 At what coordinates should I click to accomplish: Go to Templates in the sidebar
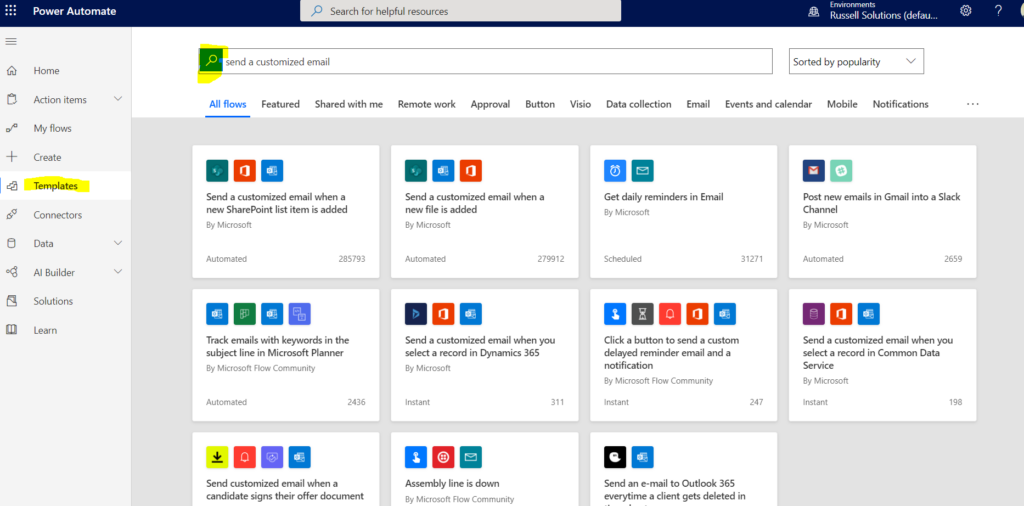pyautogui.click(x=65, y=186)
